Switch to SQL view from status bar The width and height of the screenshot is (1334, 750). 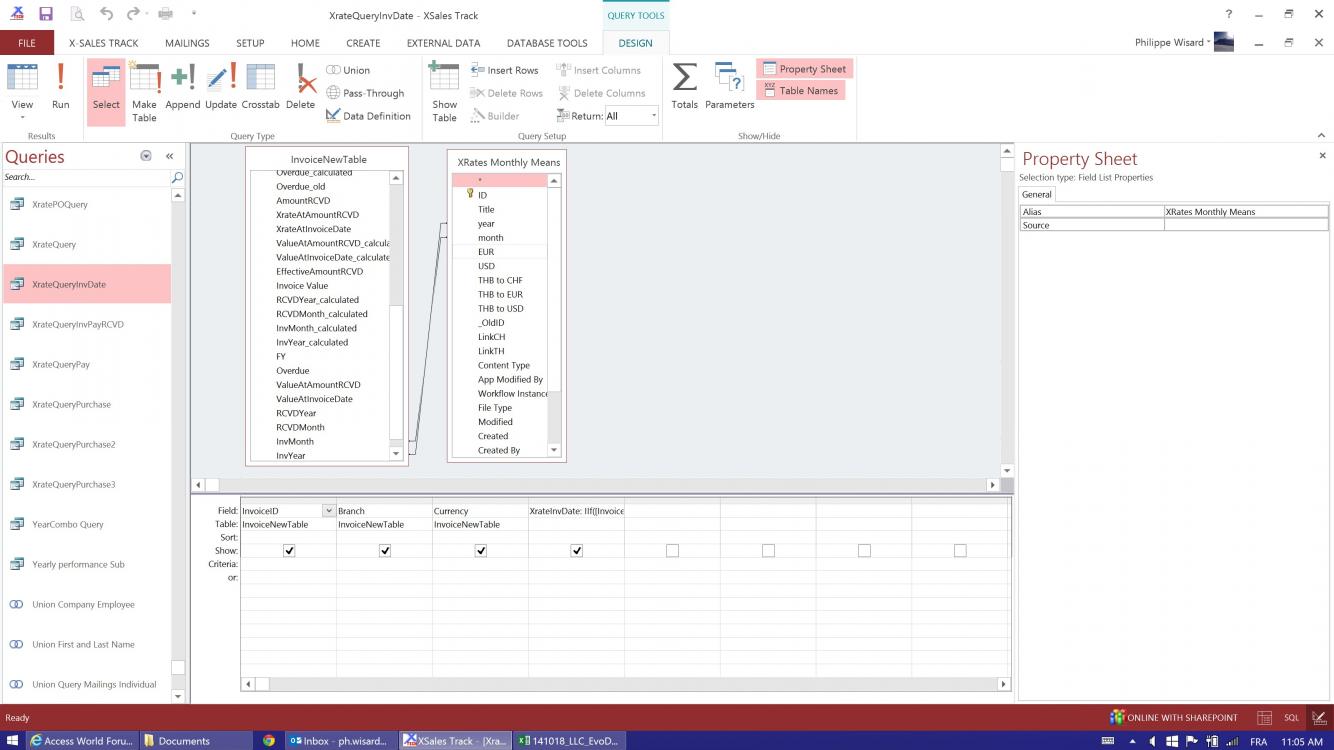pos(1291,717)
